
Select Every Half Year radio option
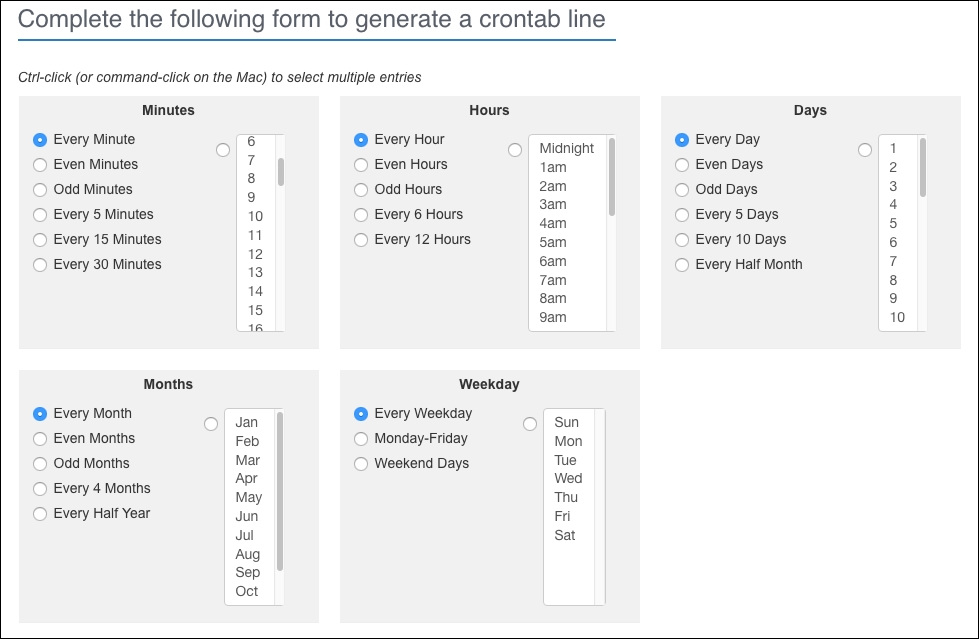(x=40, y=513)
